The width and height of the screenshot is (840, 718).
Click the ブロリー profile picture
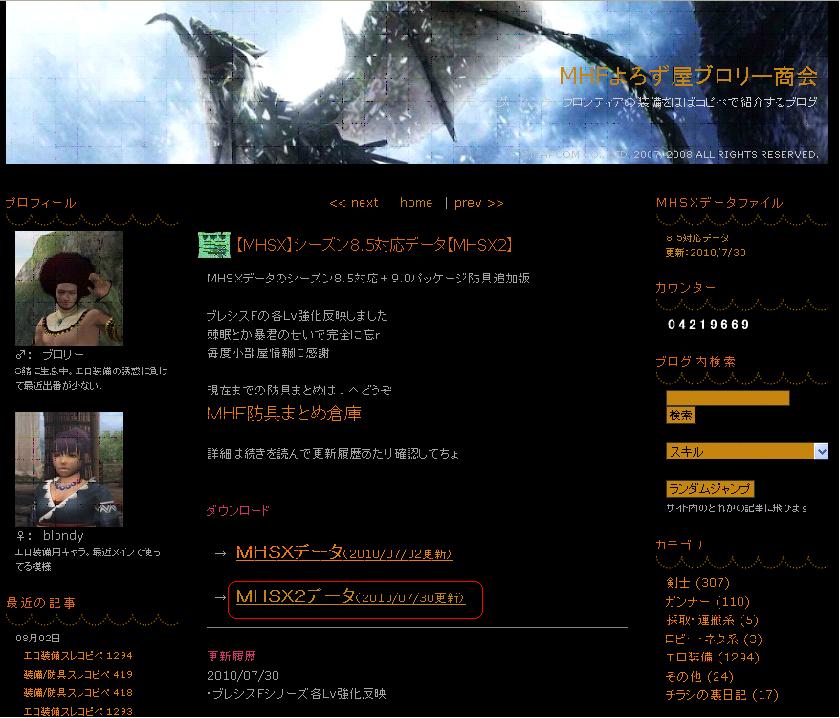69,288
